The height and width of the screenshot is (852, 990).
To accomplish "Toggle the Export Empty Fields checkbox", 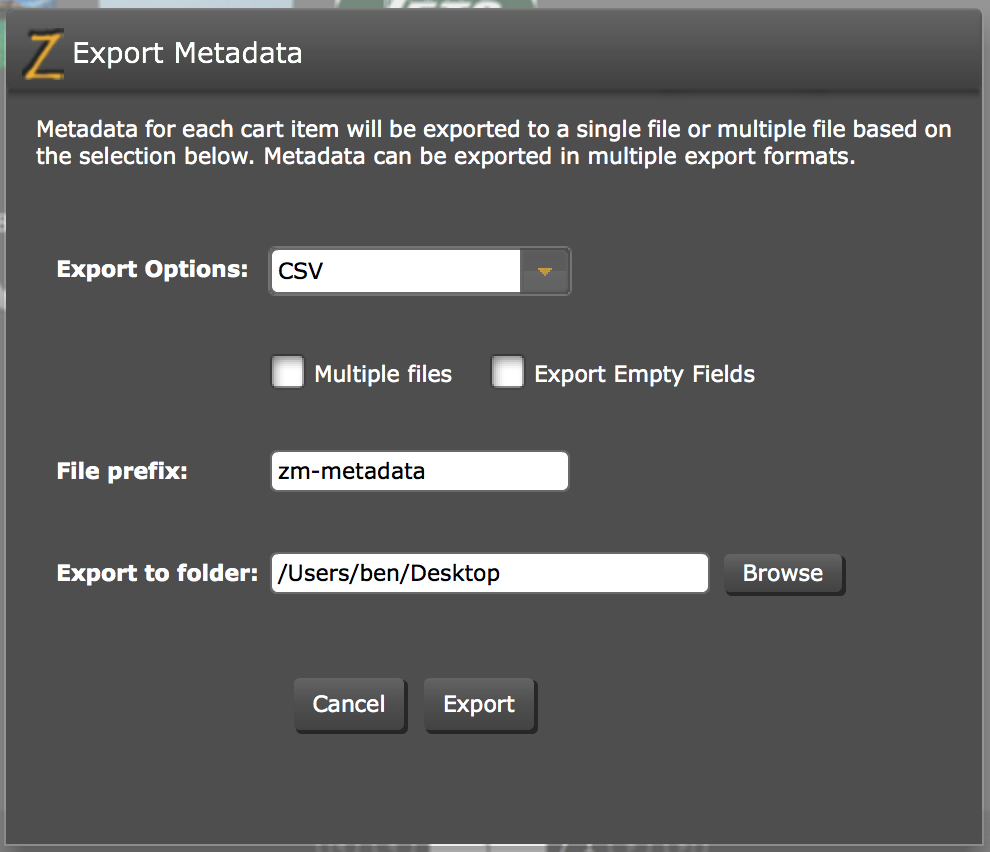I will click(x=508, y=372).
